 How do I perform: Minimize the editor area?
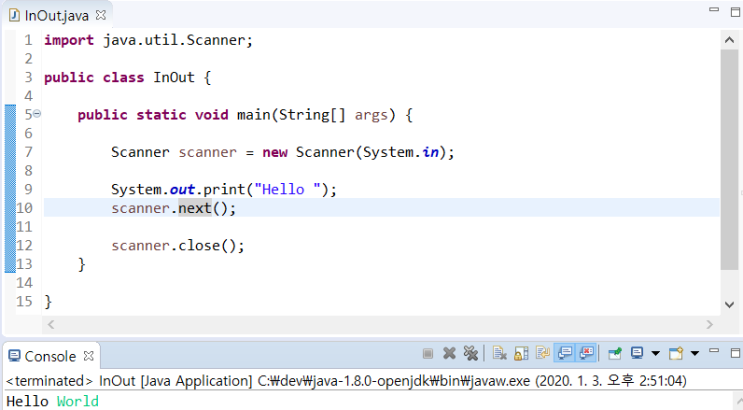[x=714, y=10]
